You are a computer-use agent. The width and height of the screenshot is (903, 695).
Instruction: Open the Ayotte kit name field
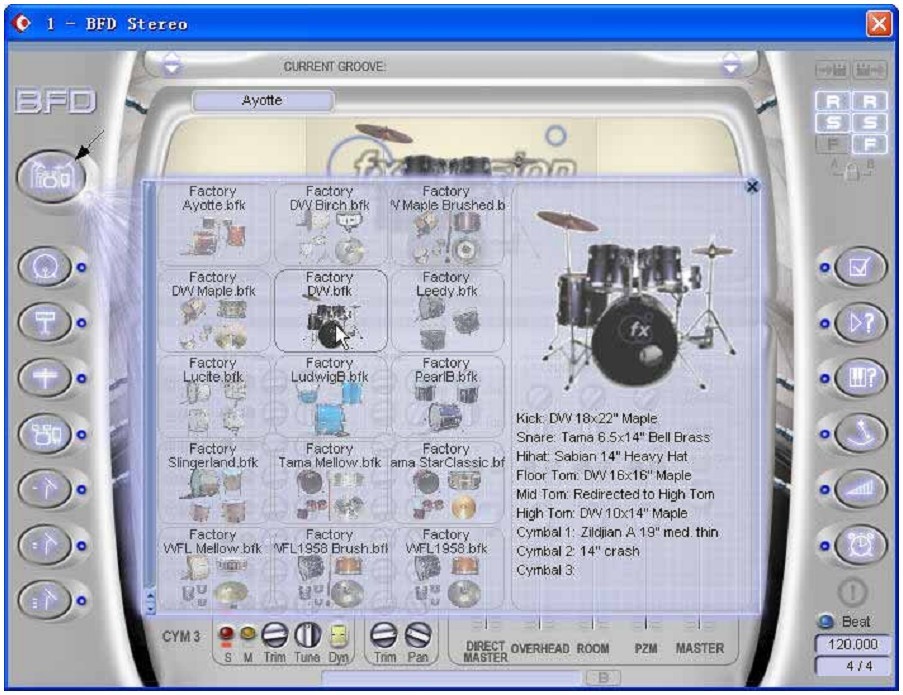pos(262,101)
